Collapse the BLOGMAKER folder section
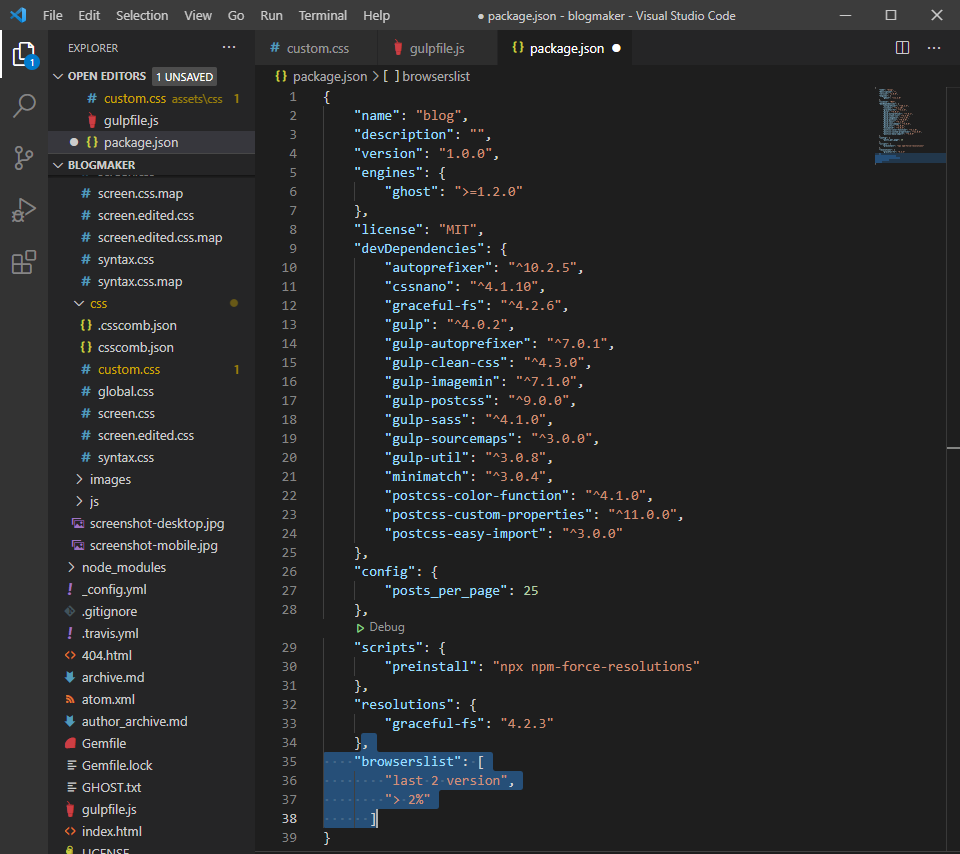 pos(59,165)
